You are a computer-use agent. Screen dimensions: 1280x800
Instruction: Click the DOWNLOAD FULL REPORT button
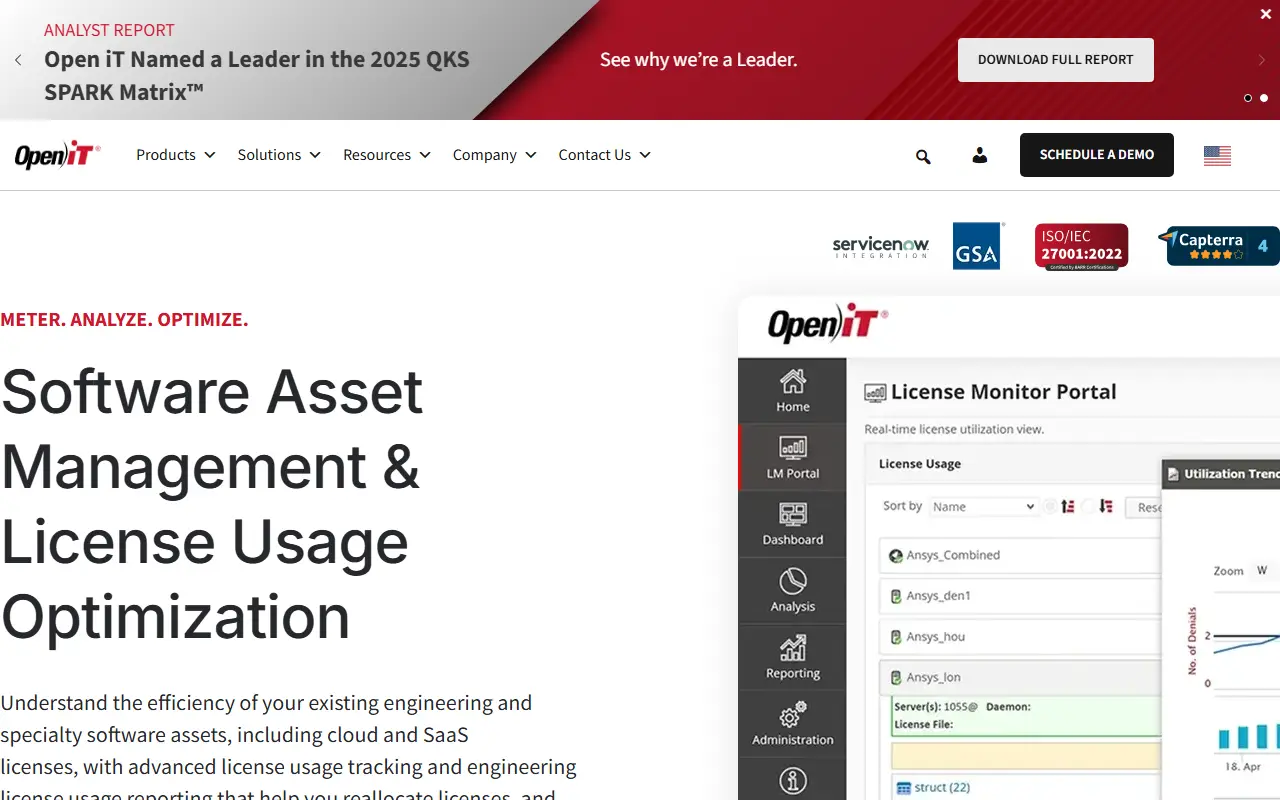1056,60
